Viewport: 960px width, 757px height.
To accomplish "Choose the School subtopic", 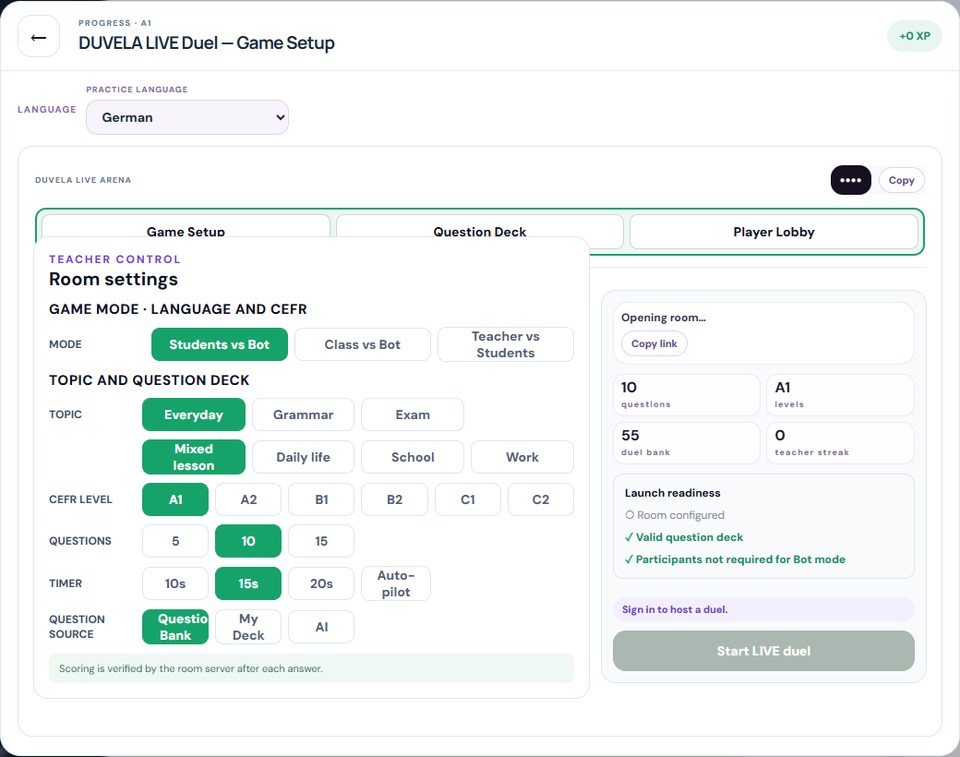I will coord(413,457).
